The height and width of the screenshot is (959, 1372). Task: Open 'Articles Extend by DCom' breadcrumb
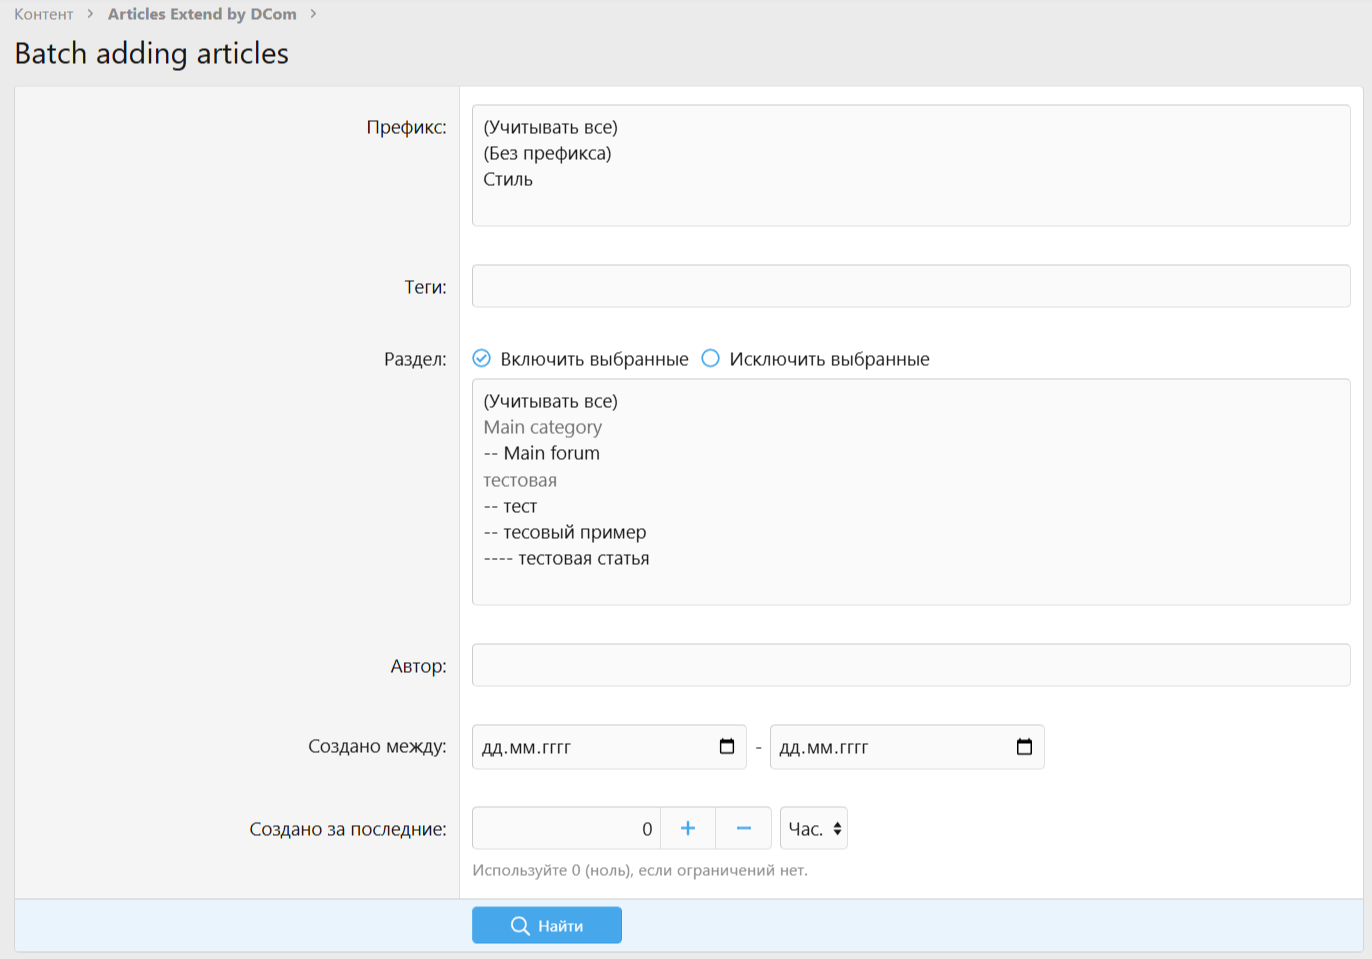[202, 14]
